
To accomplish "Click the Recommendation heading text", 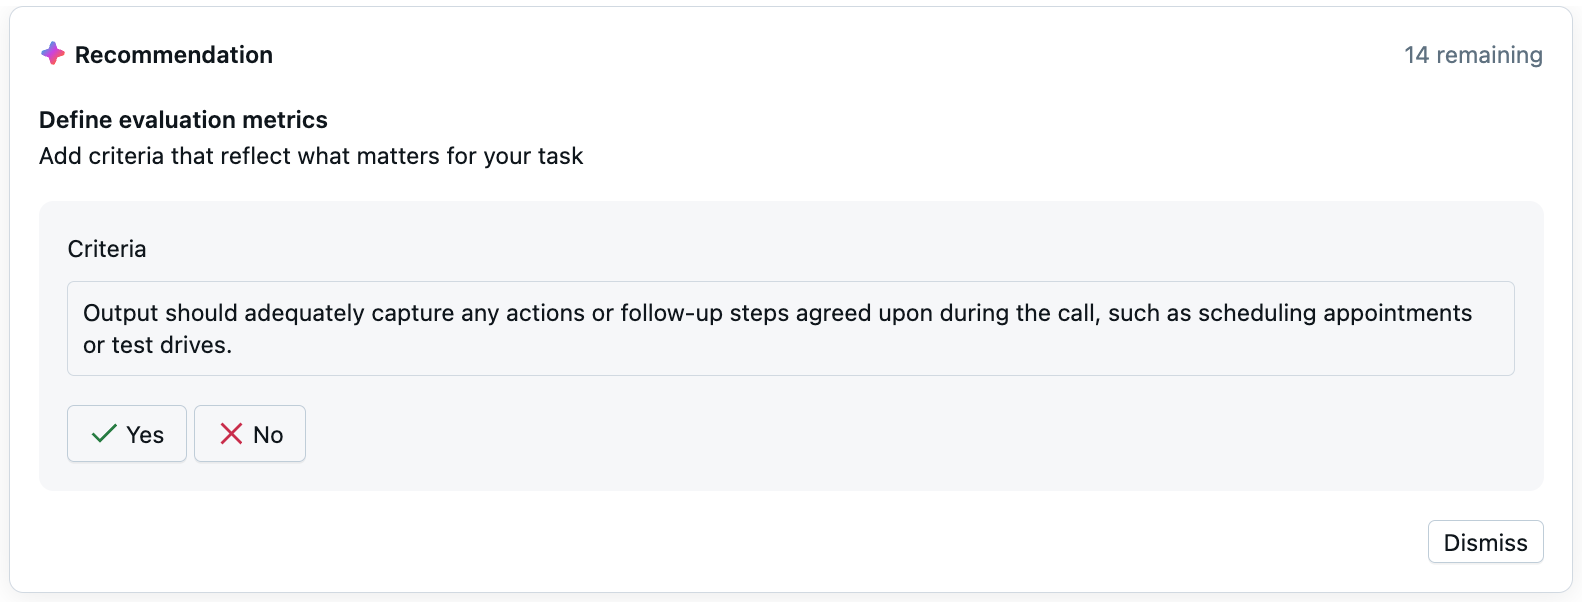I will click(174, 55).
